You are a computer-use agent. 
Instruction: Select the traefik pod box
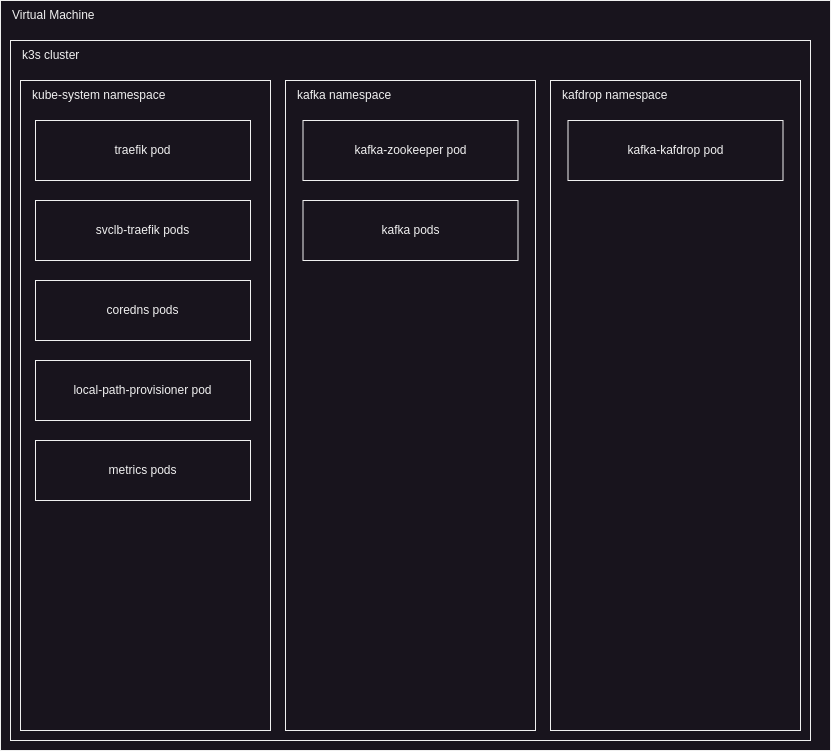[143, 151]
